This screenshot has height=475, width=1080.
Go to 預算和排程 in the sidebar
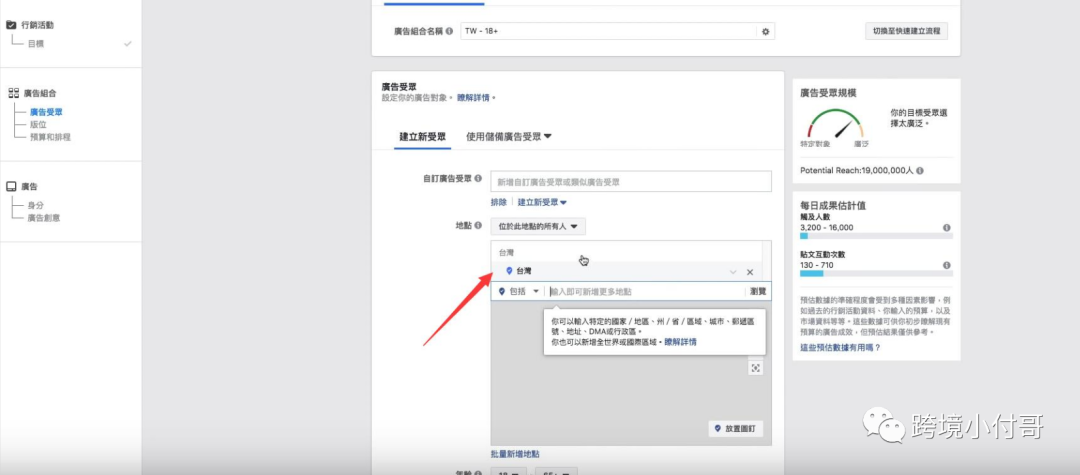50,137
